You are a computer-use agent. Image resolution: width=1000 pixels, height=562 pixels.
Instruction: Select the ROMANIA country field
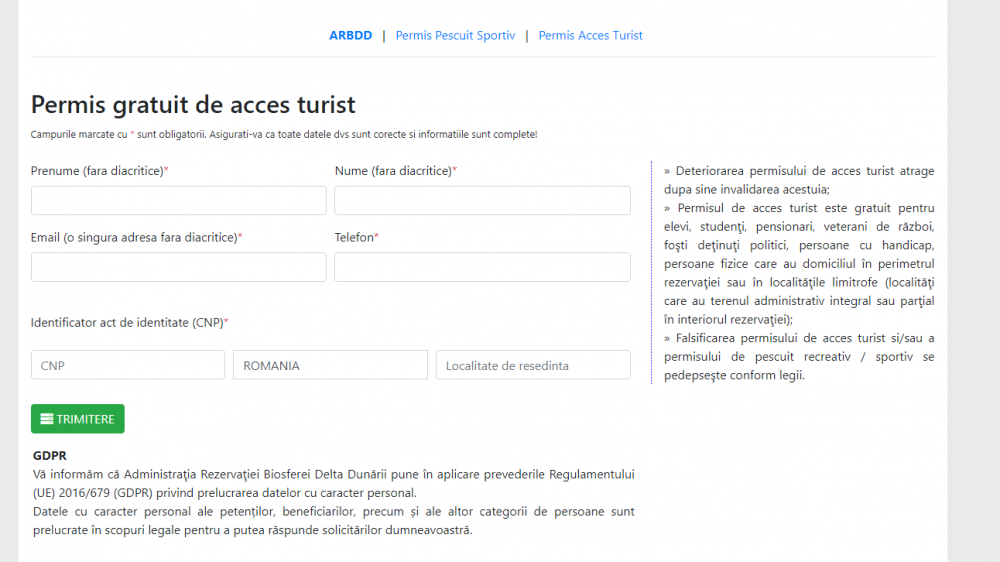pos(330,365)
